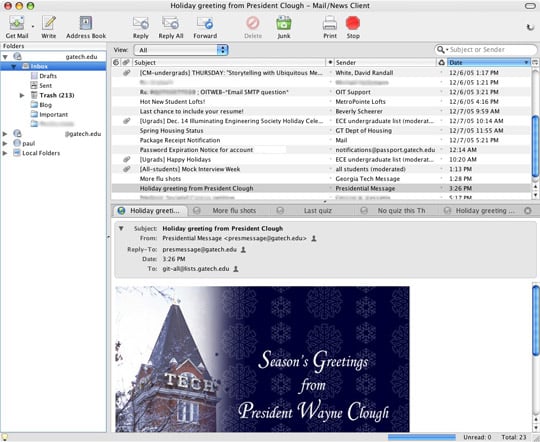The image size is (540, 442).
Task: Expand Local Folders
Action: point(5,153)
